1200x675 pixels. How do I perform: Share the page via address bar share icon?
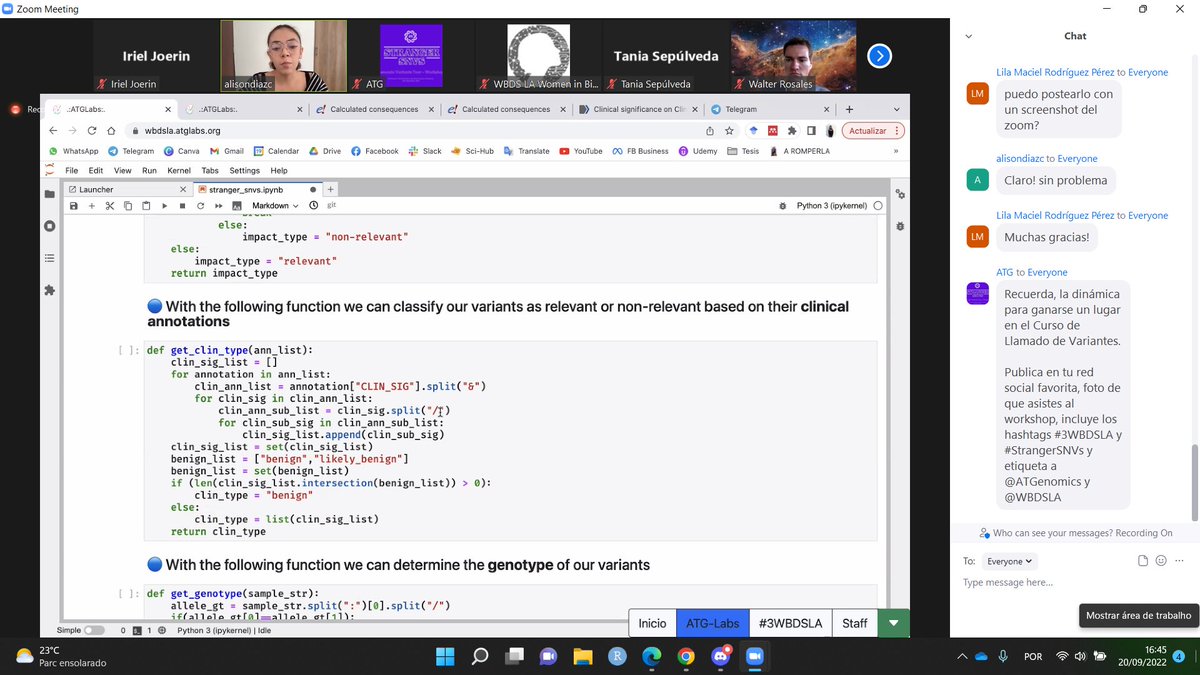point(710,130)
